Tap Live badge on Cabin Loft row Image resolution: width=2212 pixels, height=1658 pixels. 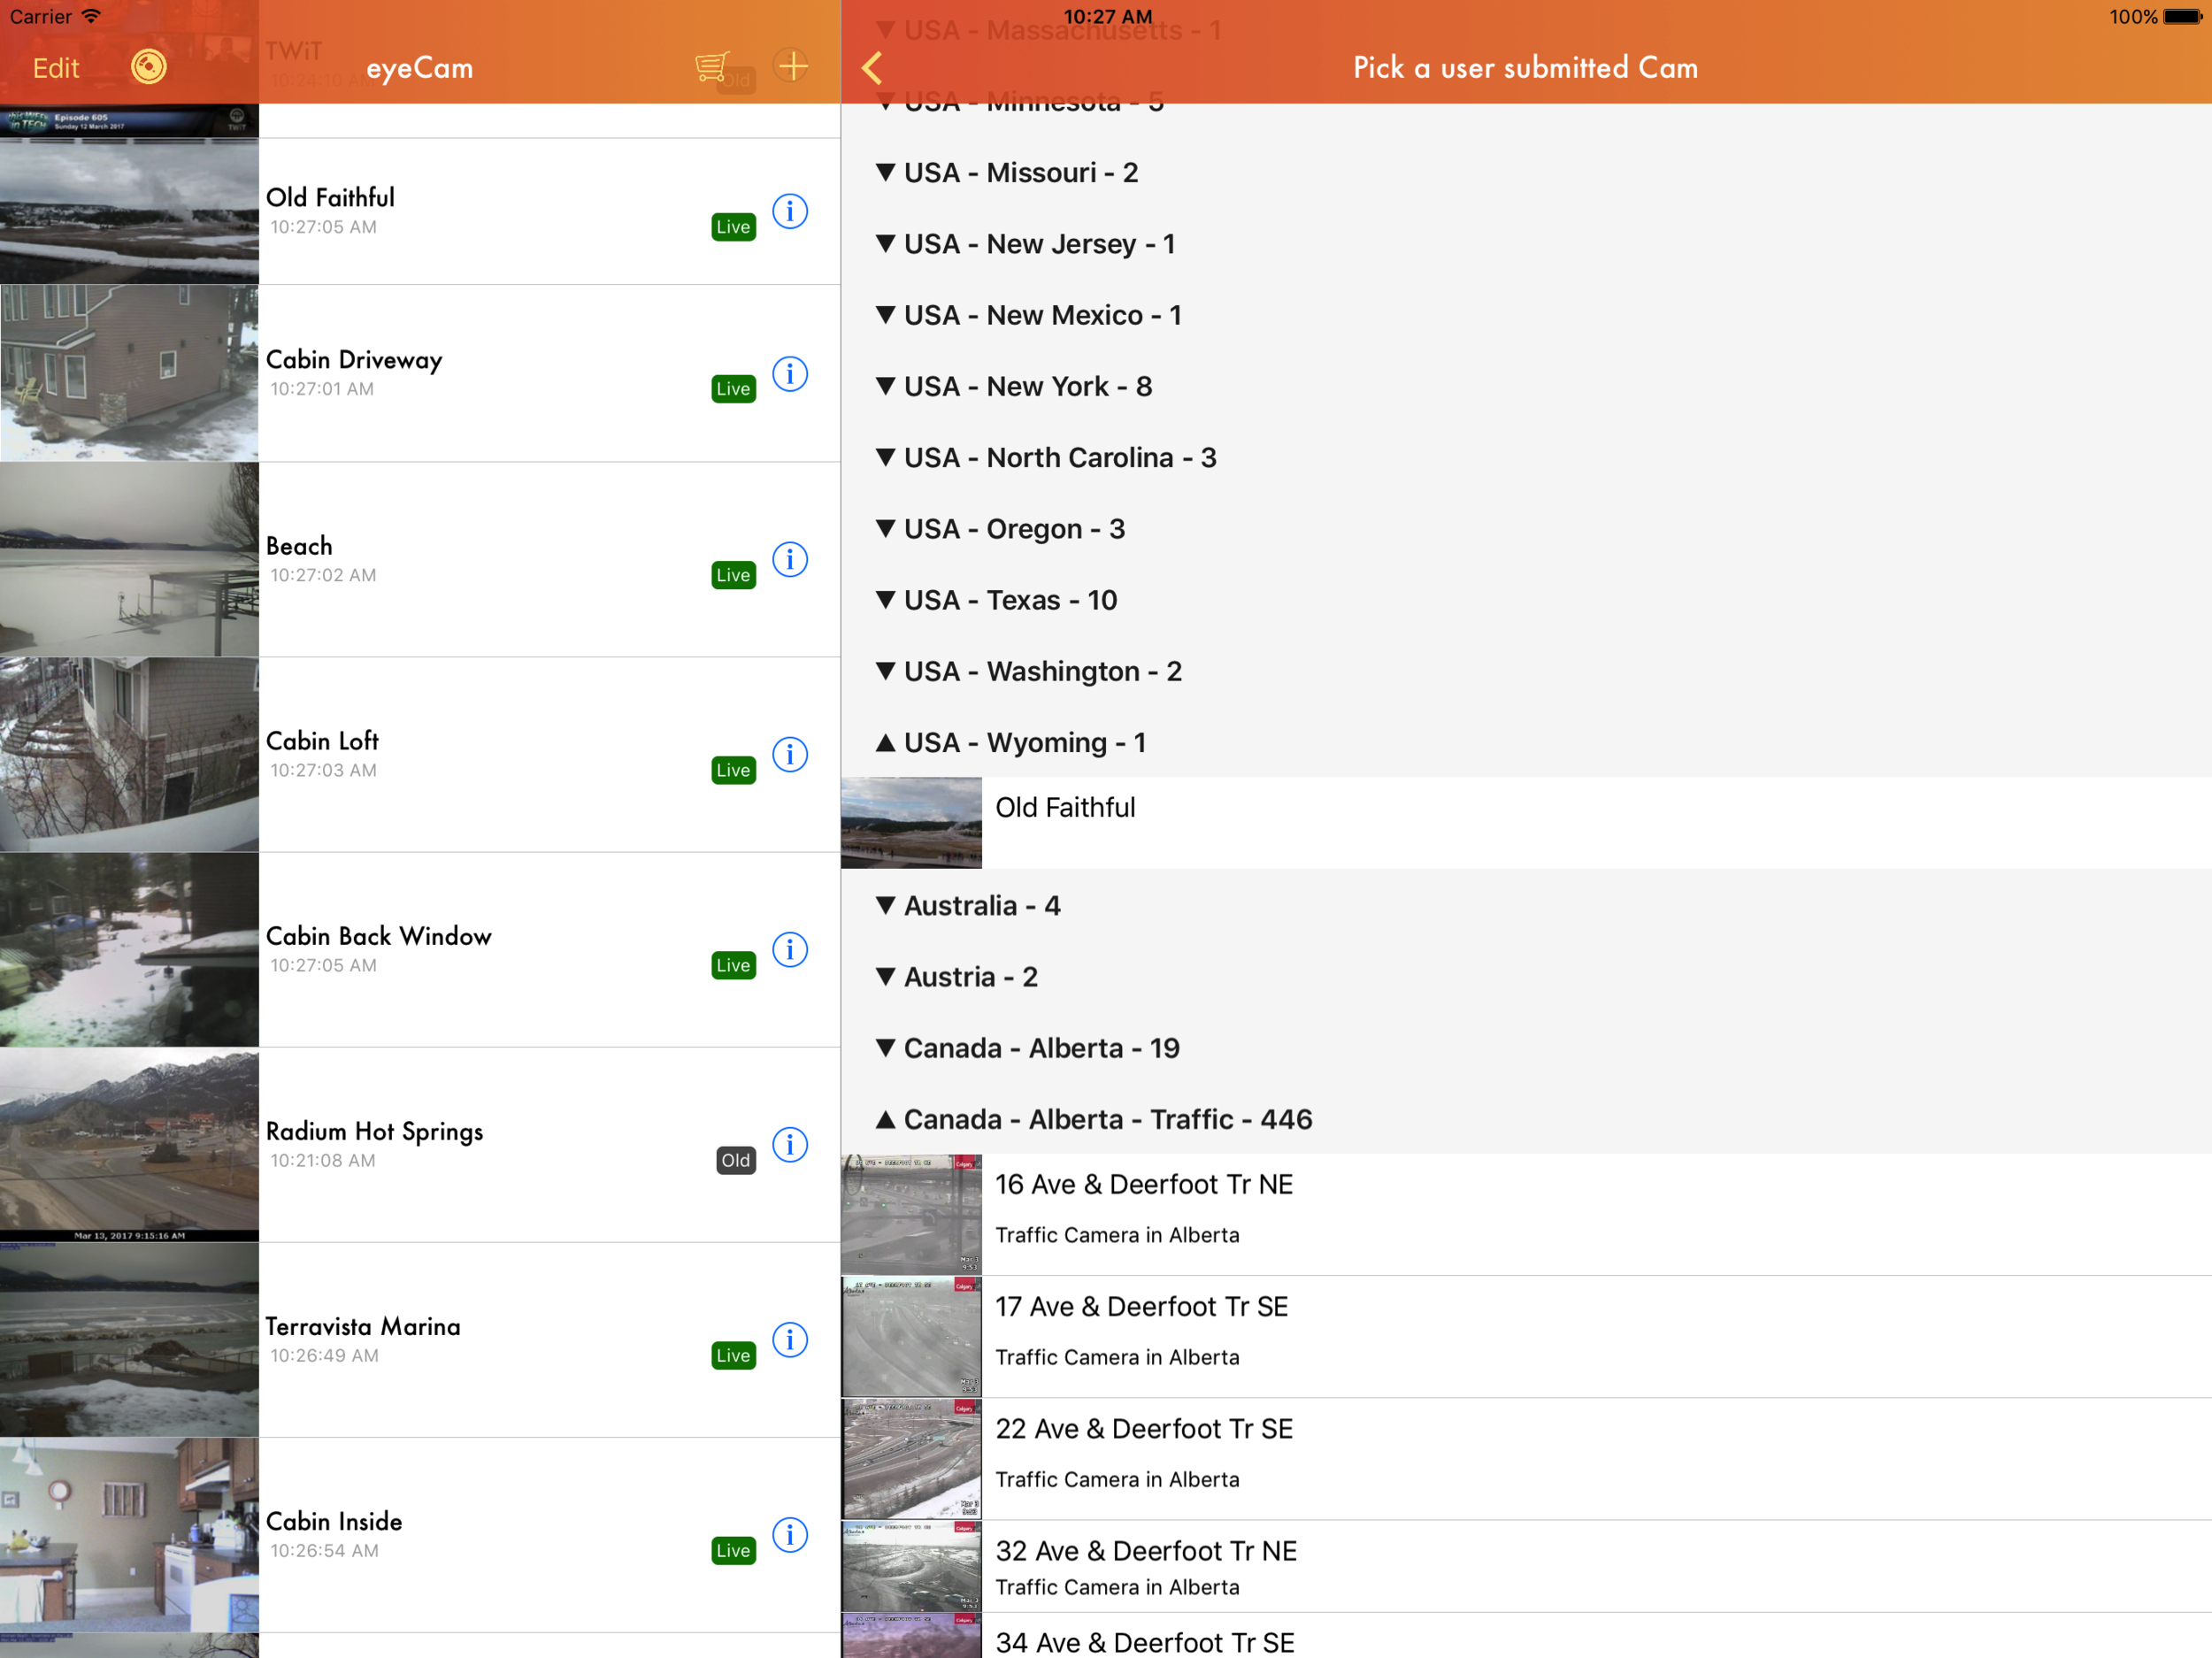(733, 770)
